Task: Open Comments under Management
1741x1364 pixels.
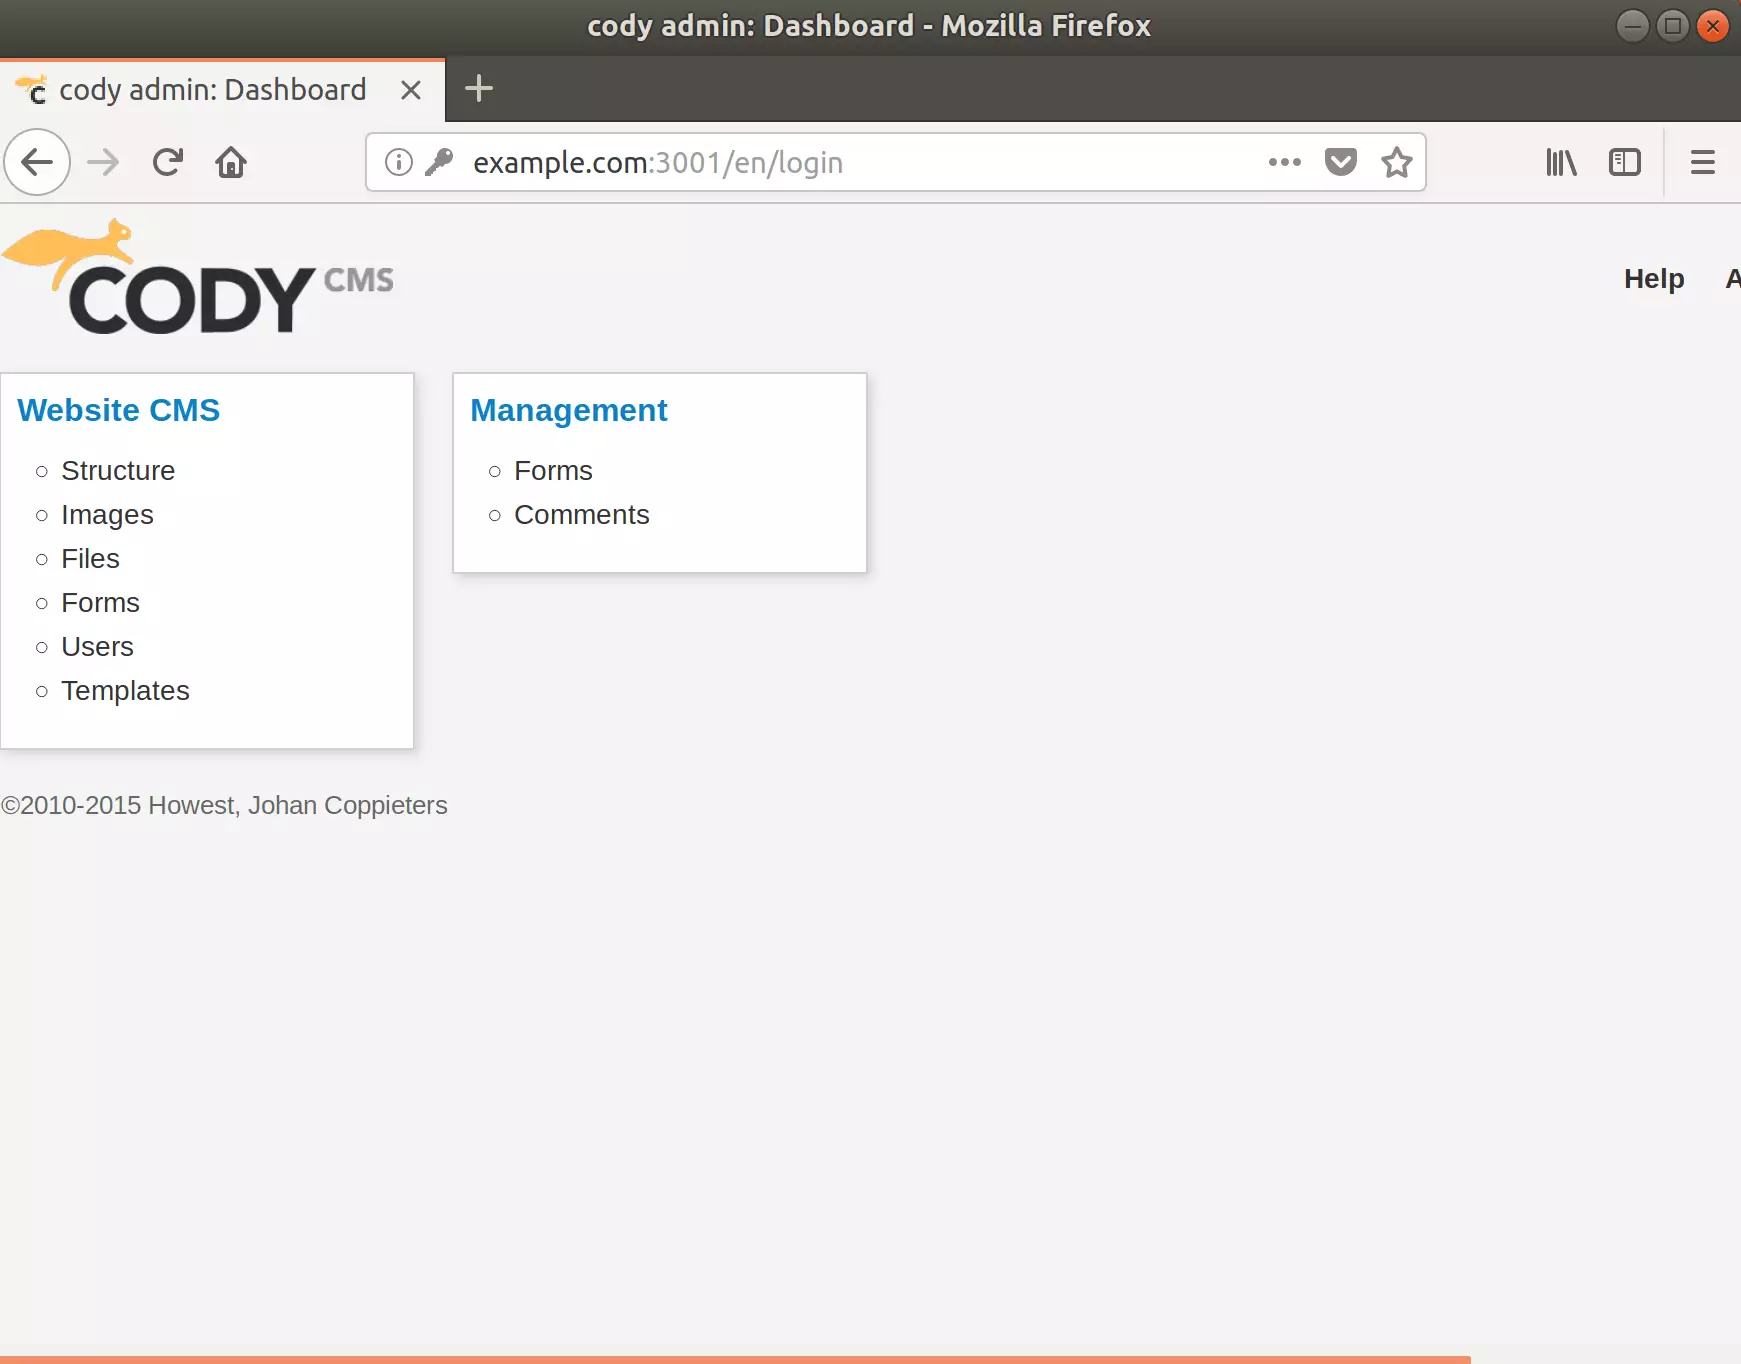Action: tap(582, 514)
